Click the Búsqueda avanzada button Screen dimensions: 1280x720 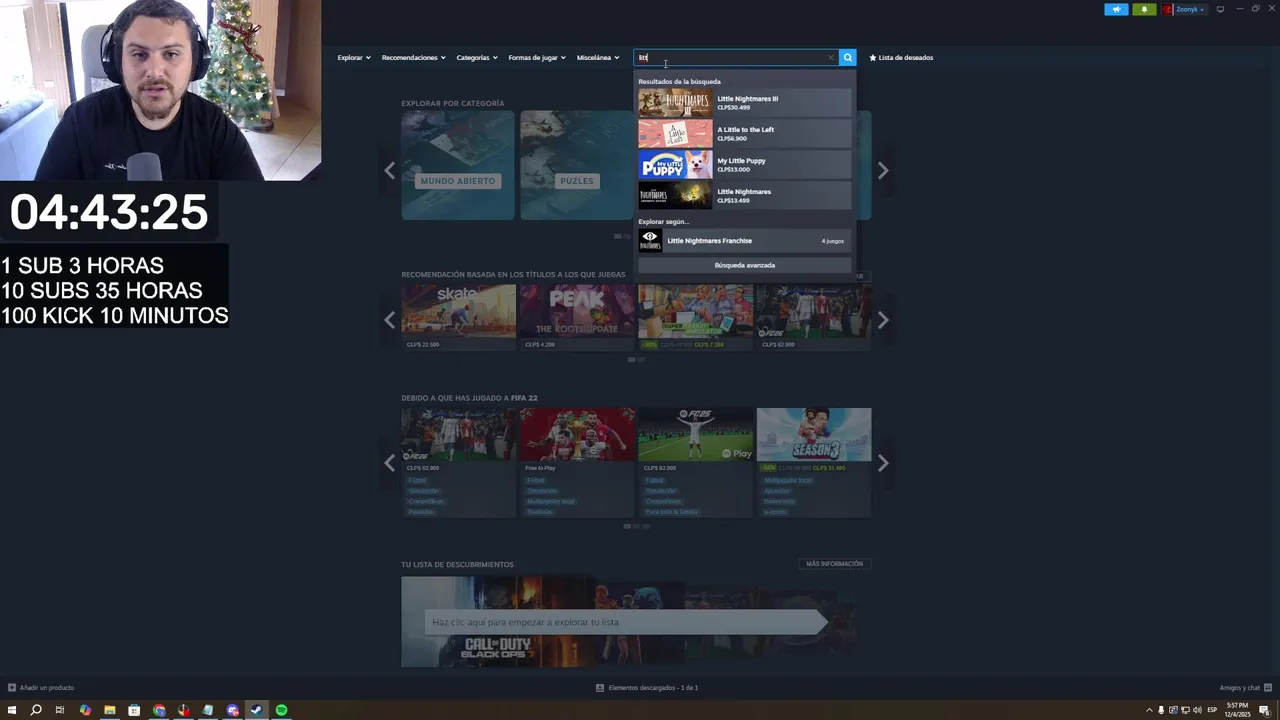(745, 265)
